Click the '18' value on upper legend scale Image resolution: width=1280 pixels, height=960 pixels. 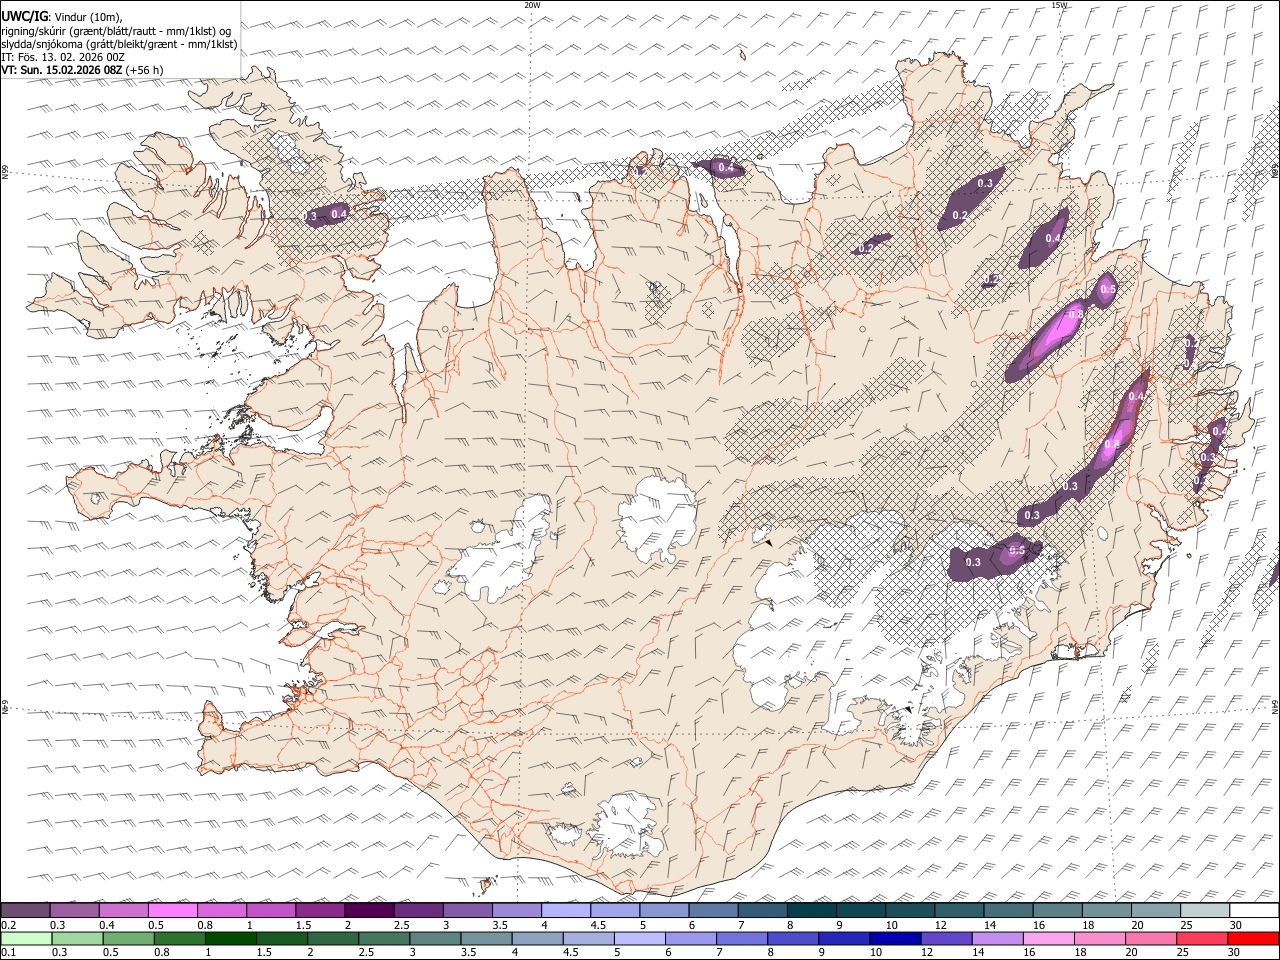1088,925
